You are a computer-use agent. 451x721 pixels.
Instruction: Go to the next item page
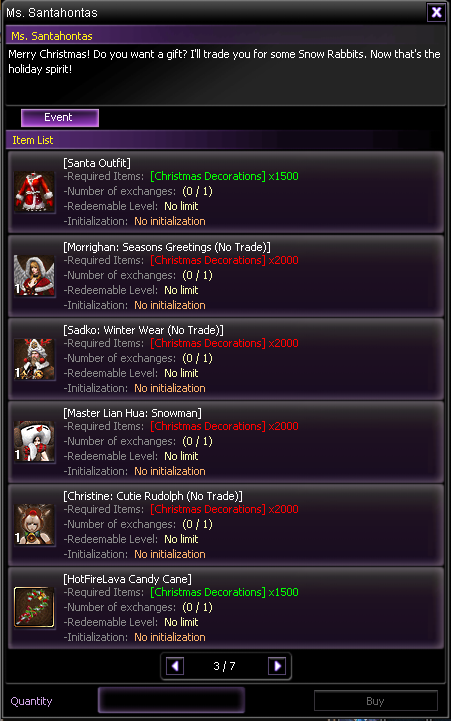[x=277, y=666]
